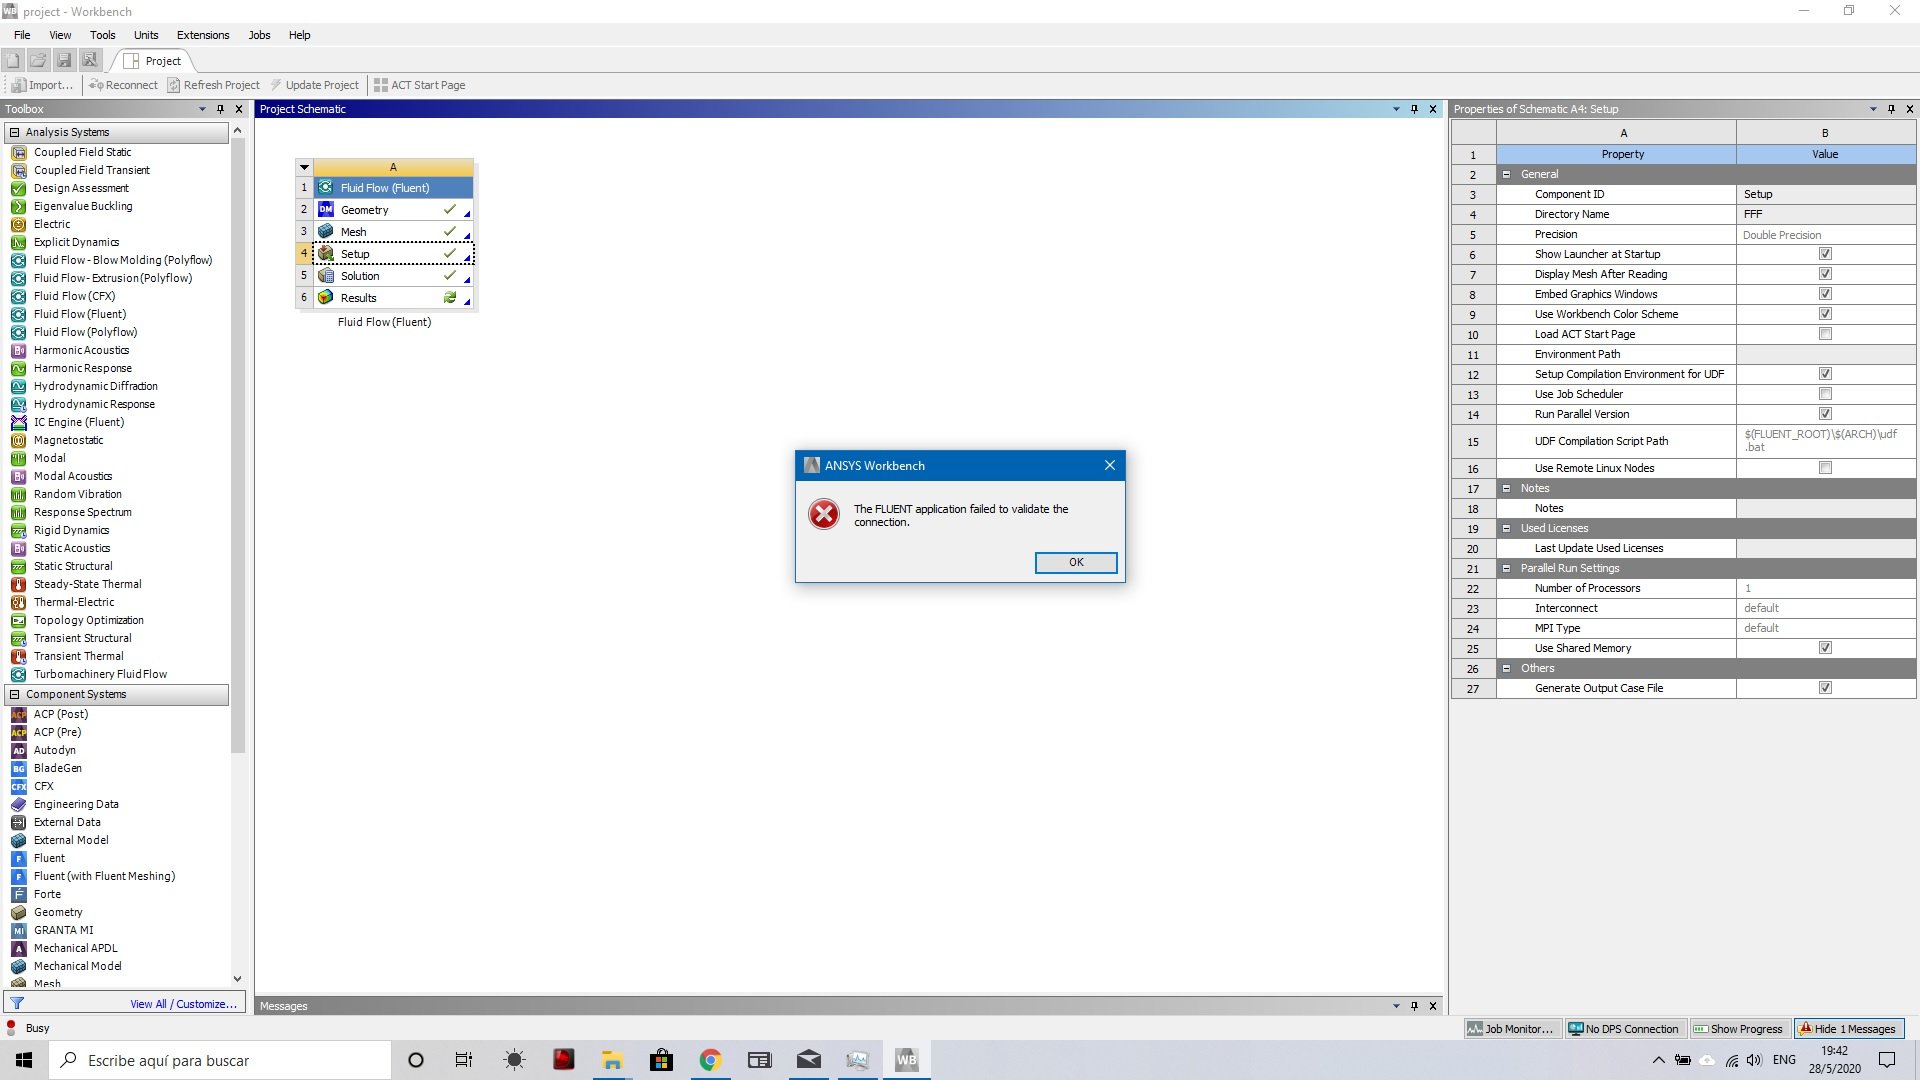Collapse the Notes properties section
Viewport: 1920px width, 1080px height.
1506,488
